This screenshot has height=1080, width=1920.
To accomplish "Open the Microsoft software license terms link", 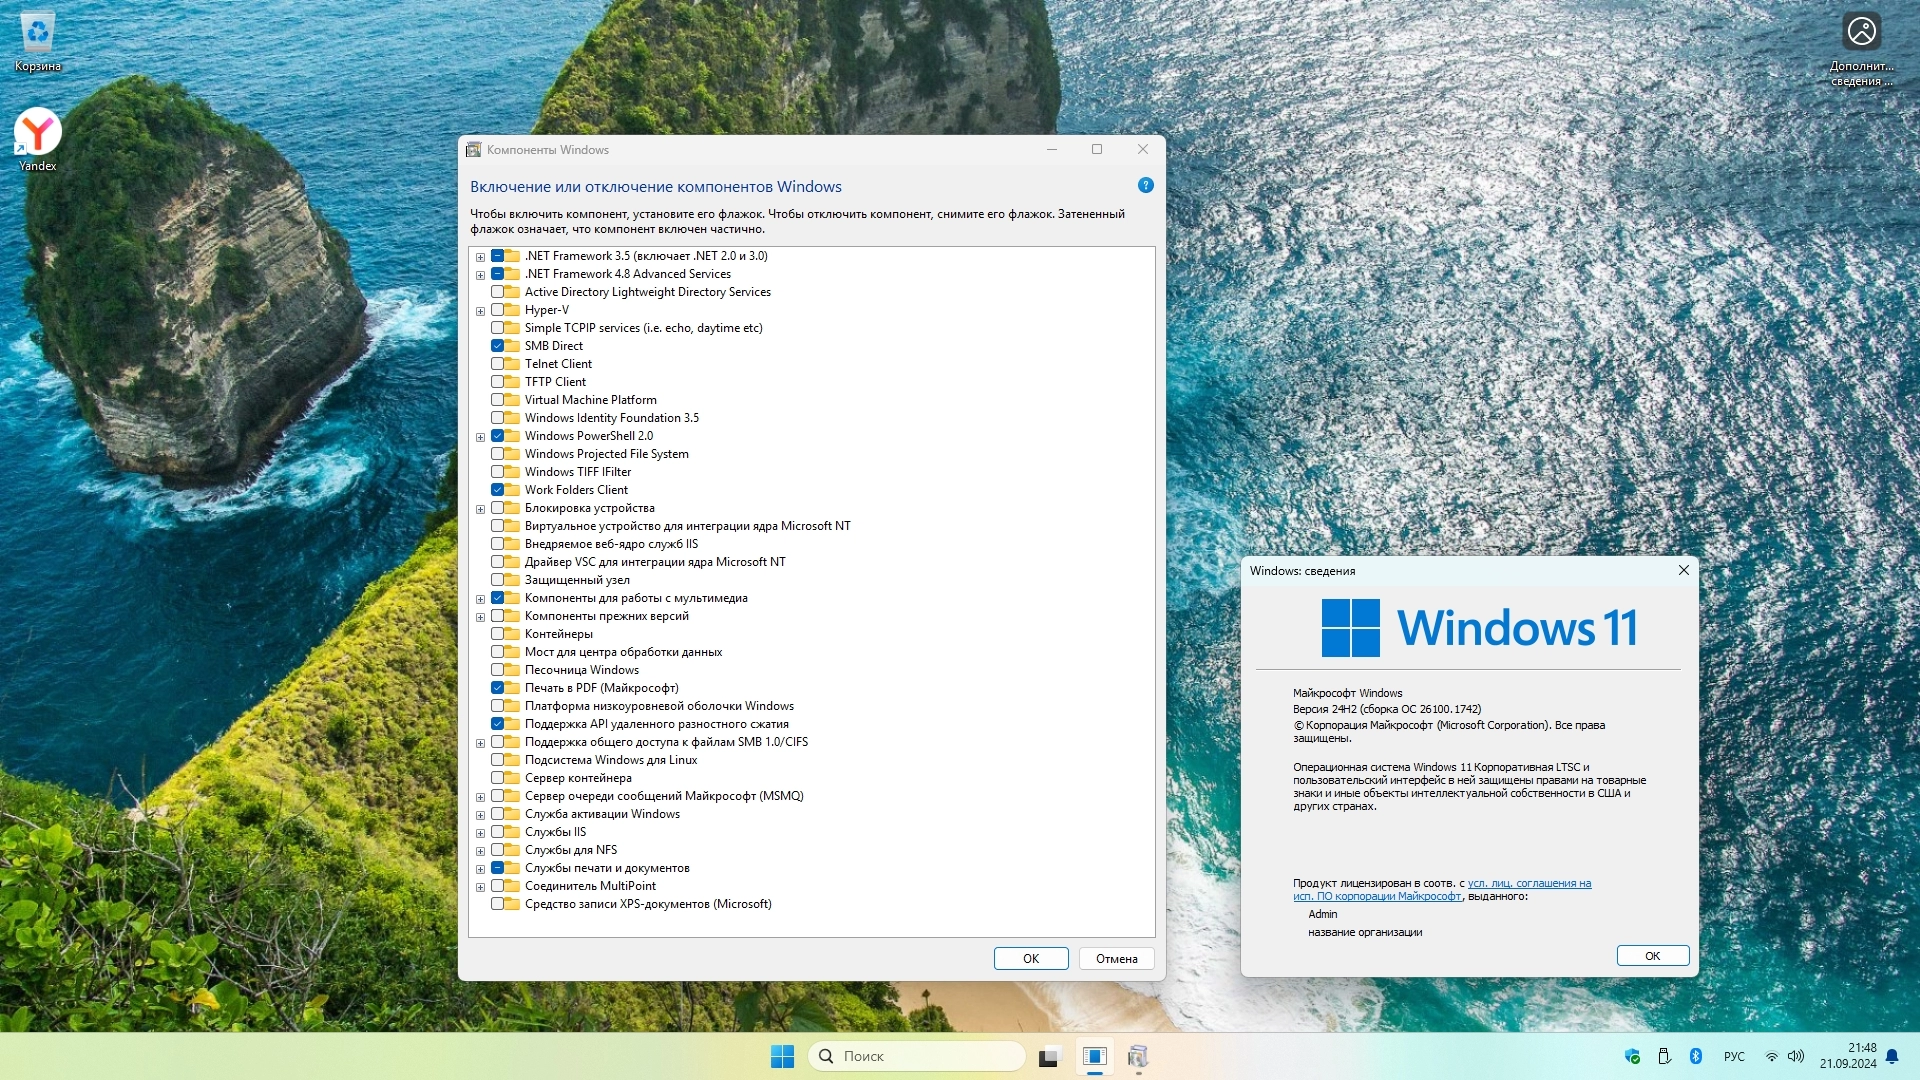I will pos(1528,884).
